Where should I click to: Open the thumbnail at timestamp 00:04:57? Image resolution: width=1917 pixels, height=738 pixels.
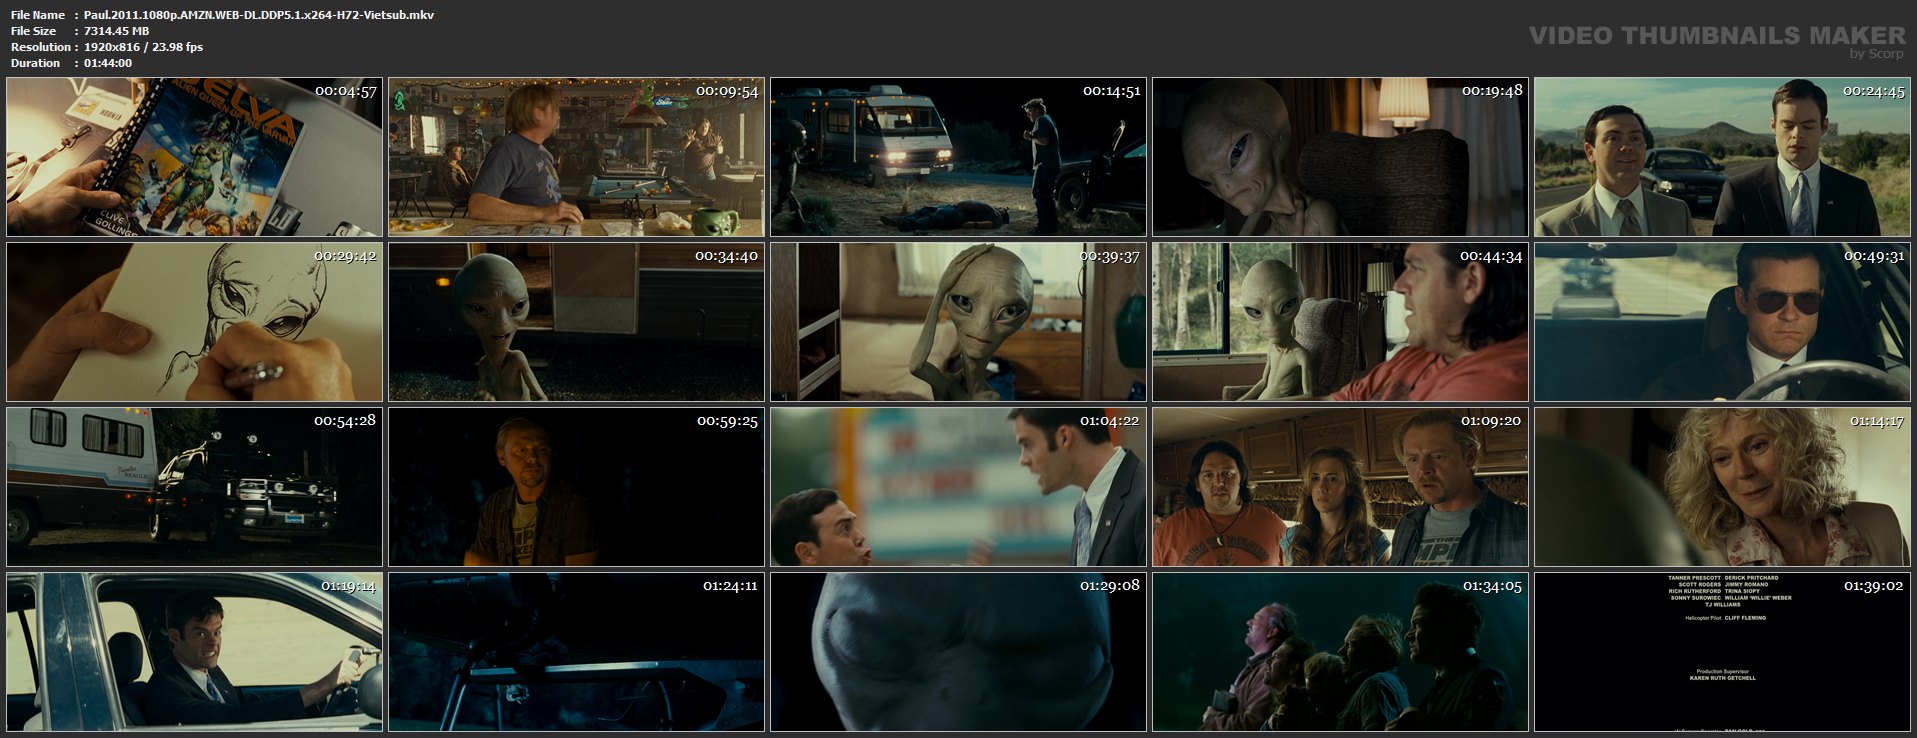point(194,157)
